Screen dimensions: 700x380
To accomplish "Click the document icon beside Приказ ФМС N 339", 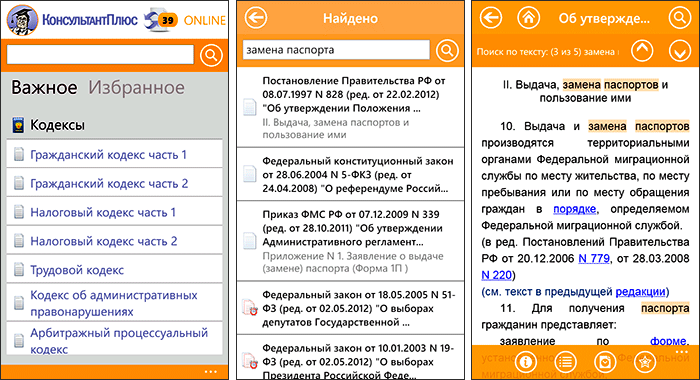I will (250, 241).
